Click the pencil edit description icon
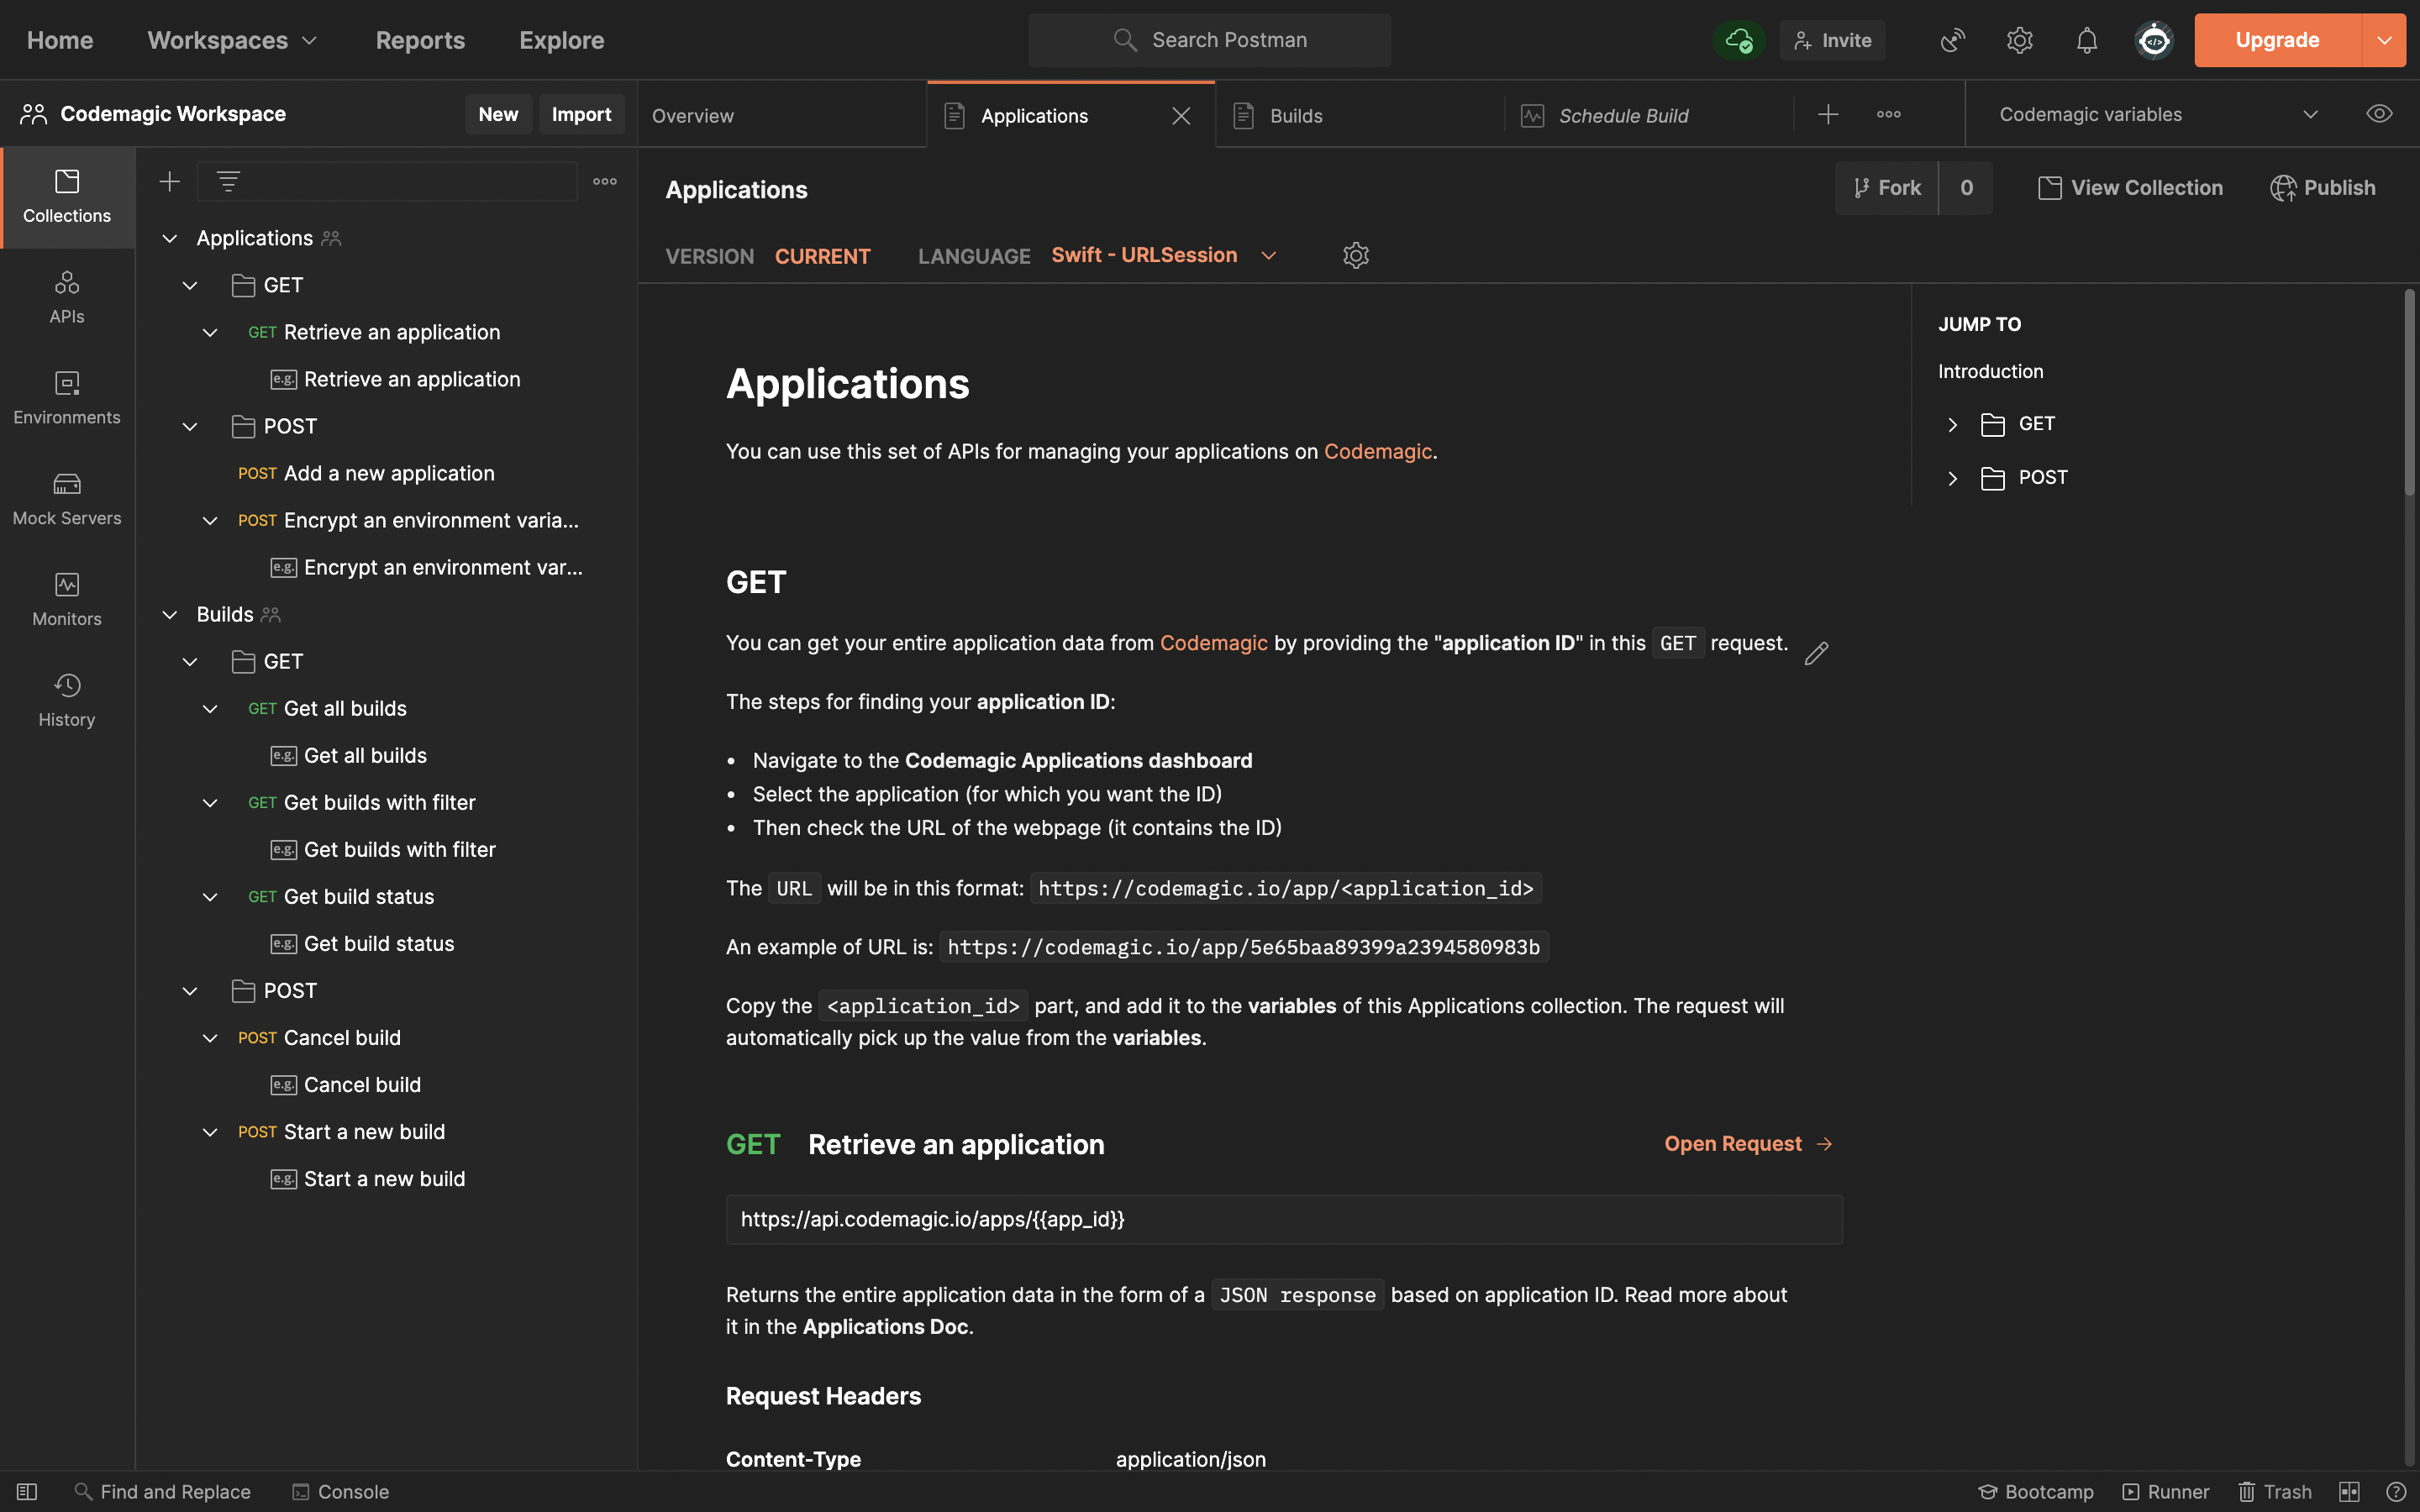The height and width of the screenshot is (1512, 2420). [x=1816, y=654]
